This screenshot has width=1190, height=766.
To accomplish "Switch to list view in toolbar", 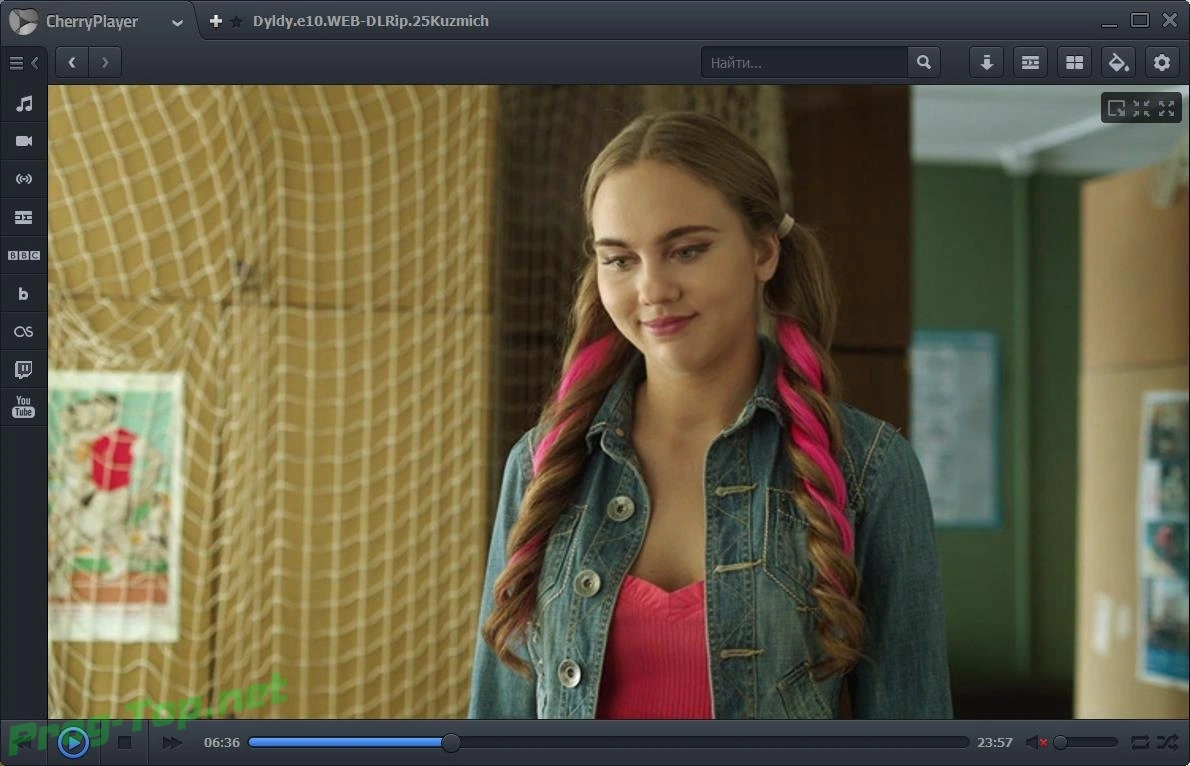I will (x=1030, y=62).
